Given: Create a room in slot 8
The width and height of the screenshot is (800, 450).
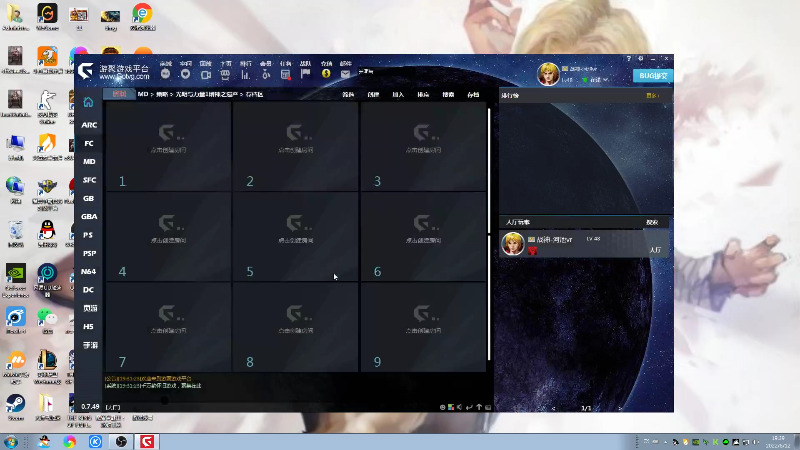Looking at the screenshot, I should point(296,327).
